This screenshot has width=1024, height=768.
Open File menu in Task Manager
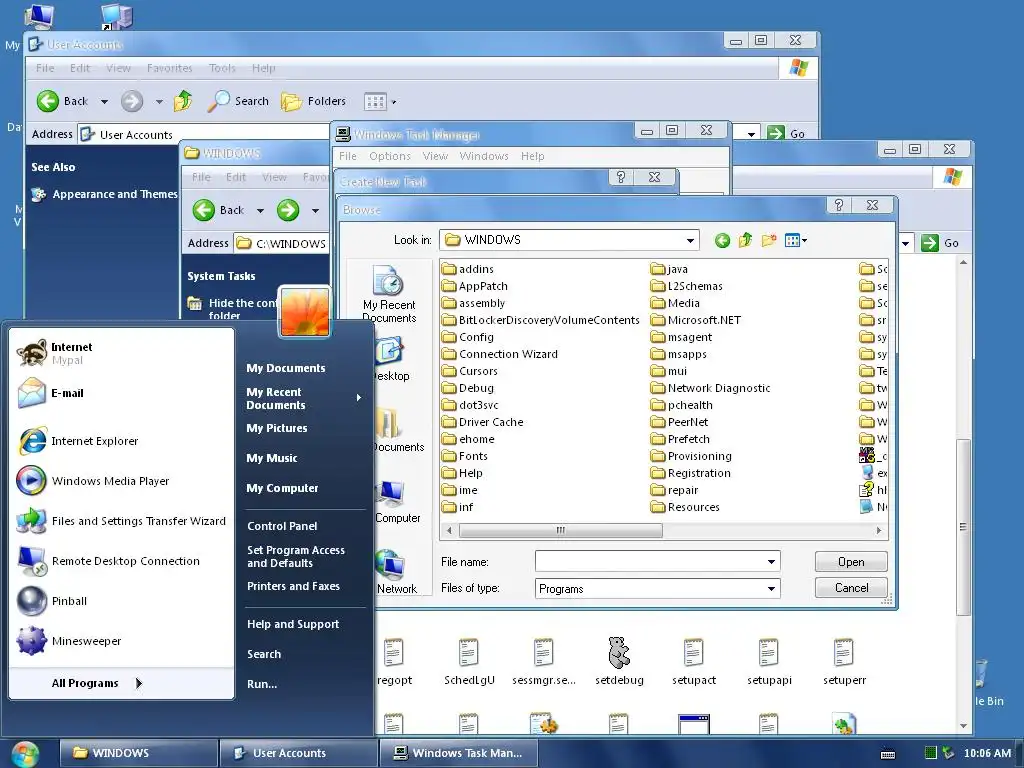pyautogui.click(x=348, y=156)
